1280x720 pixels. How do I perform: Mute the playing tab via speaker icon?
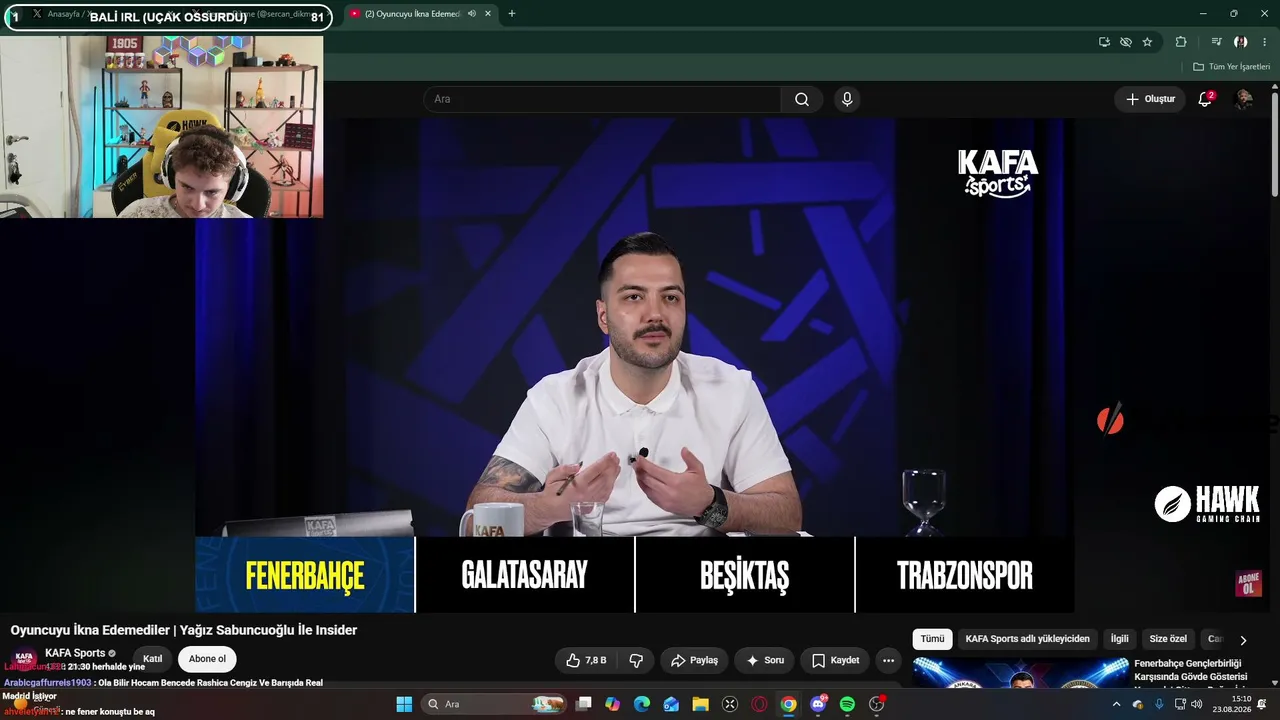[471, 14]
